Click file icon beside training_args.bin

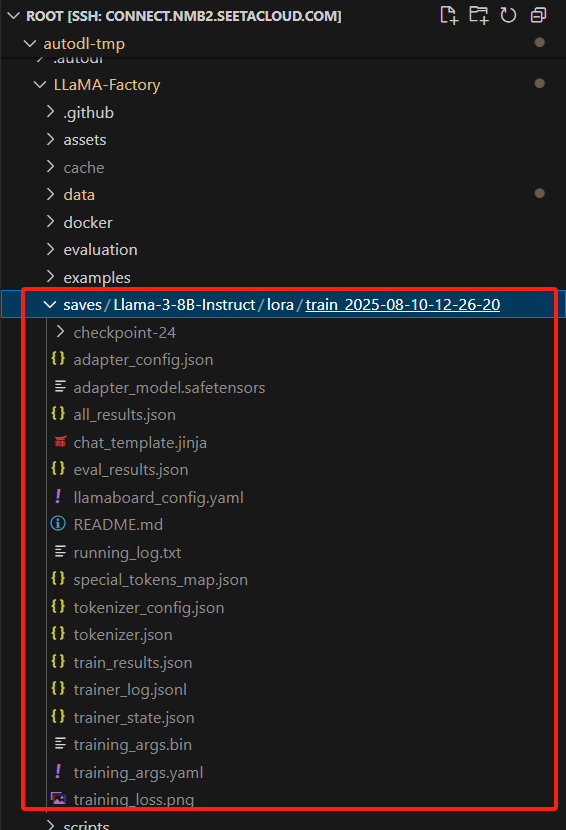(x=60, y=744)
